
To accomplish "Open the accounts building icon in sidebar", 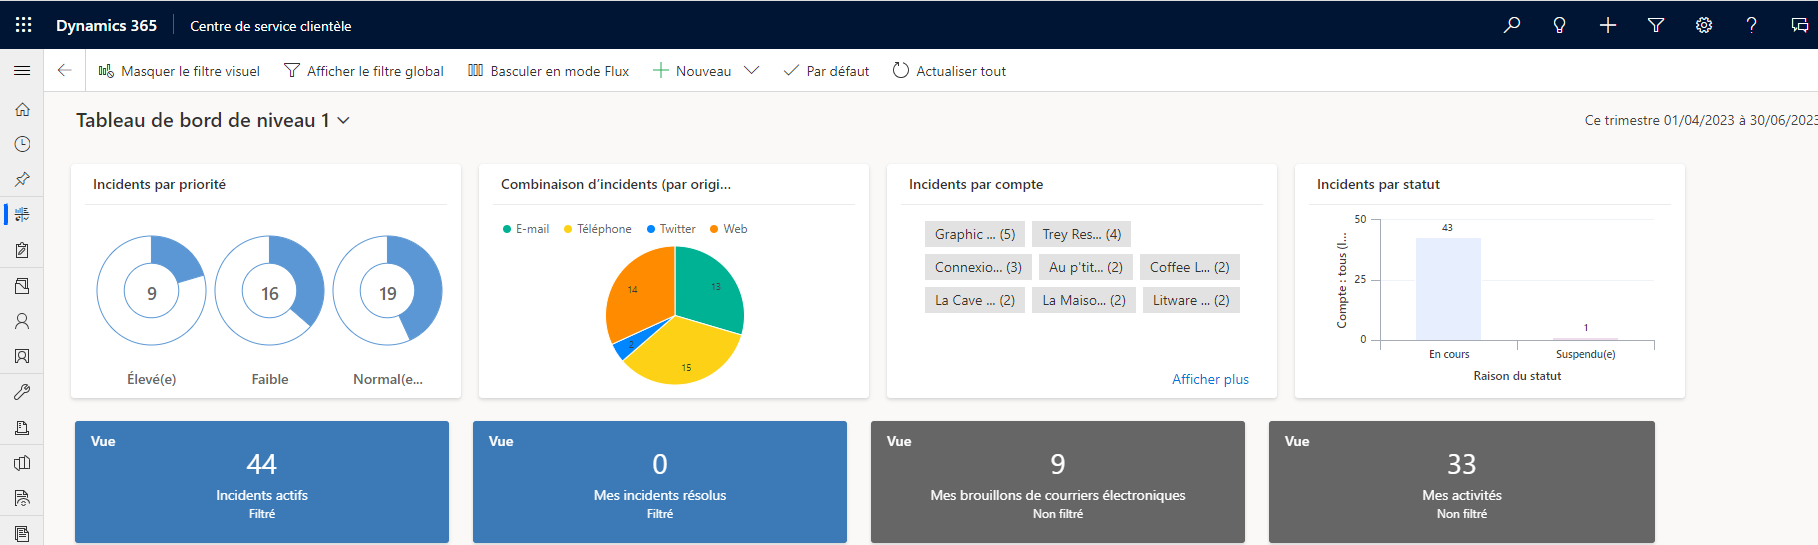I will 22,286.
